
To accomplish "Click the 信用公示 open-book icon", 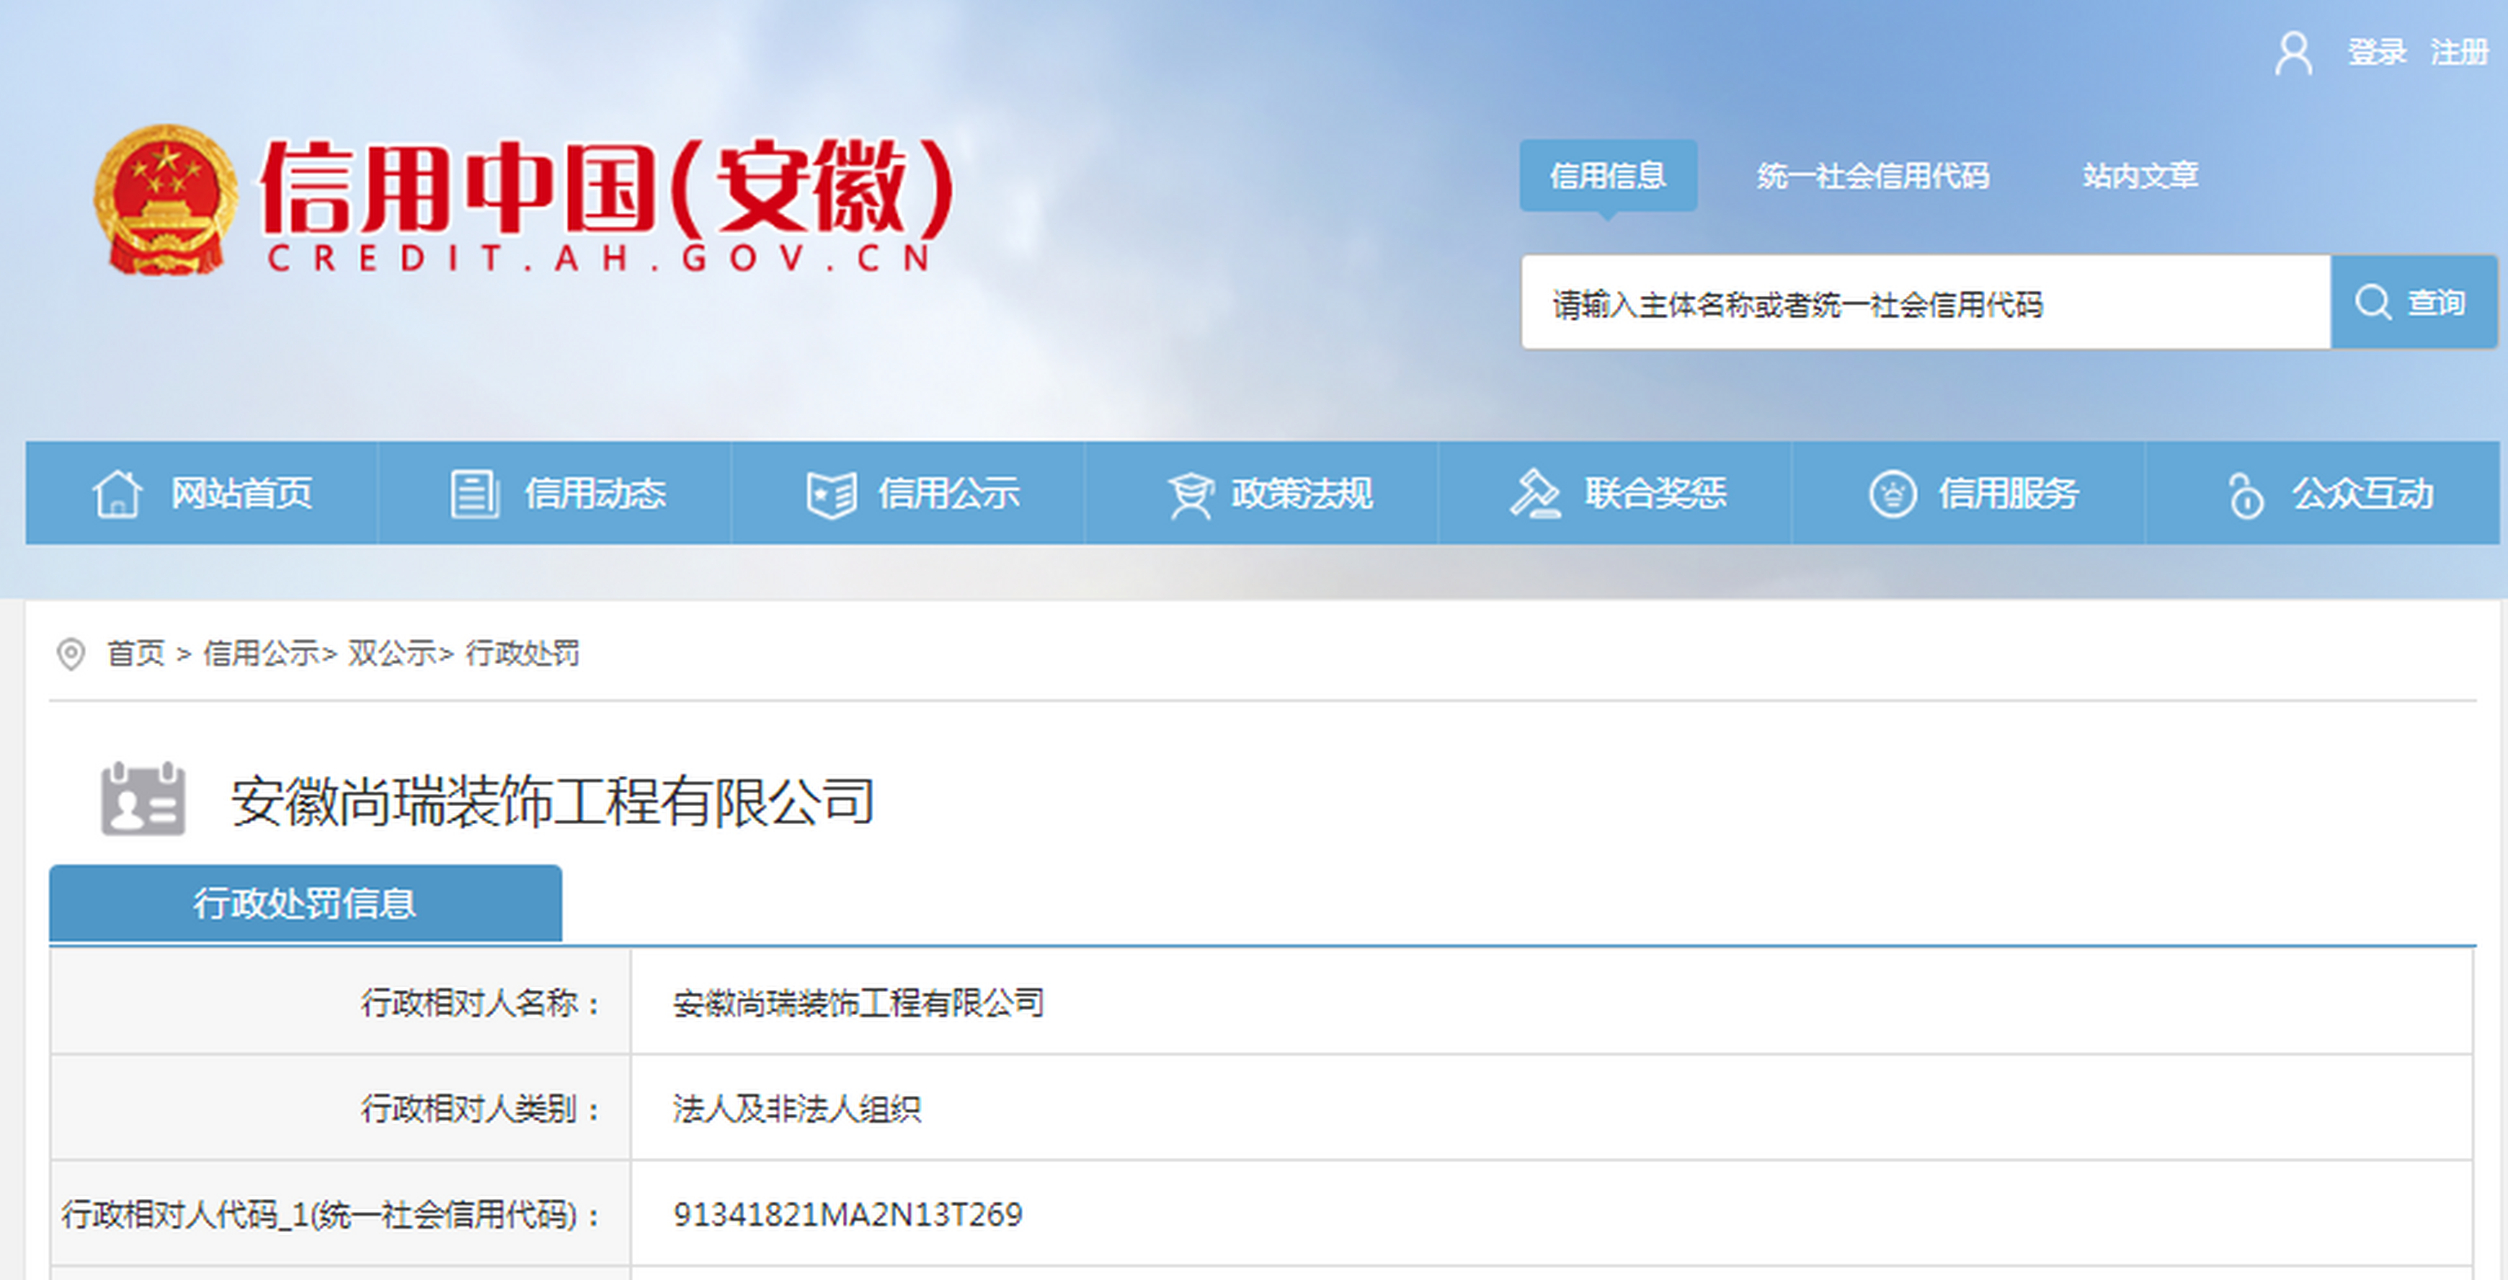I will pyautogui.click(x=832, y=493).
